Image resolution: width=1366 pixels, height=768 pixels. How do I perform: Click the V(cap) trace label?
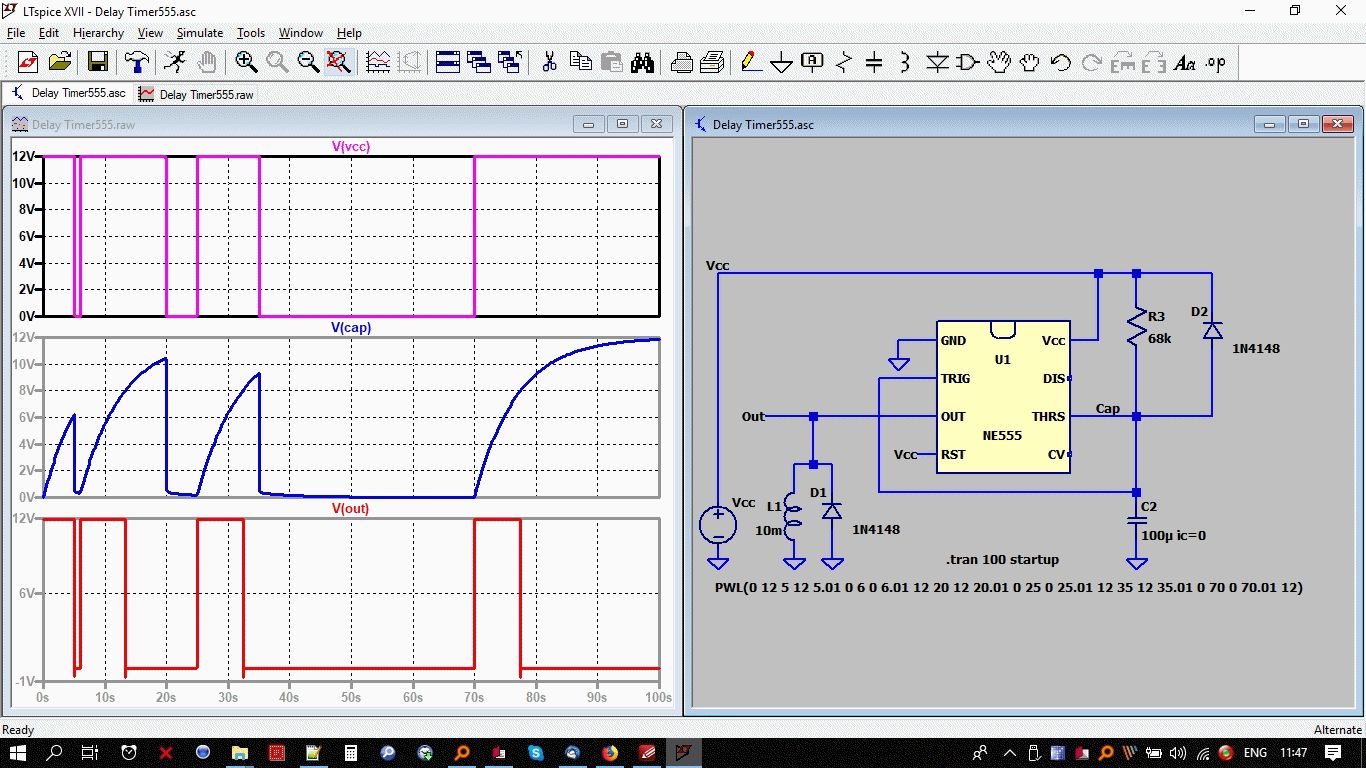(351, 328)
